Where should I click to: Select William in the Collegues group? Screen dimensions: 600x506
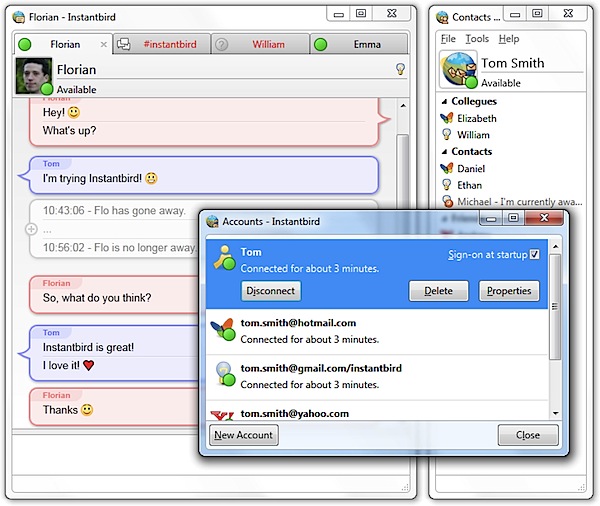pyautogui.click(x=512, y=135)
